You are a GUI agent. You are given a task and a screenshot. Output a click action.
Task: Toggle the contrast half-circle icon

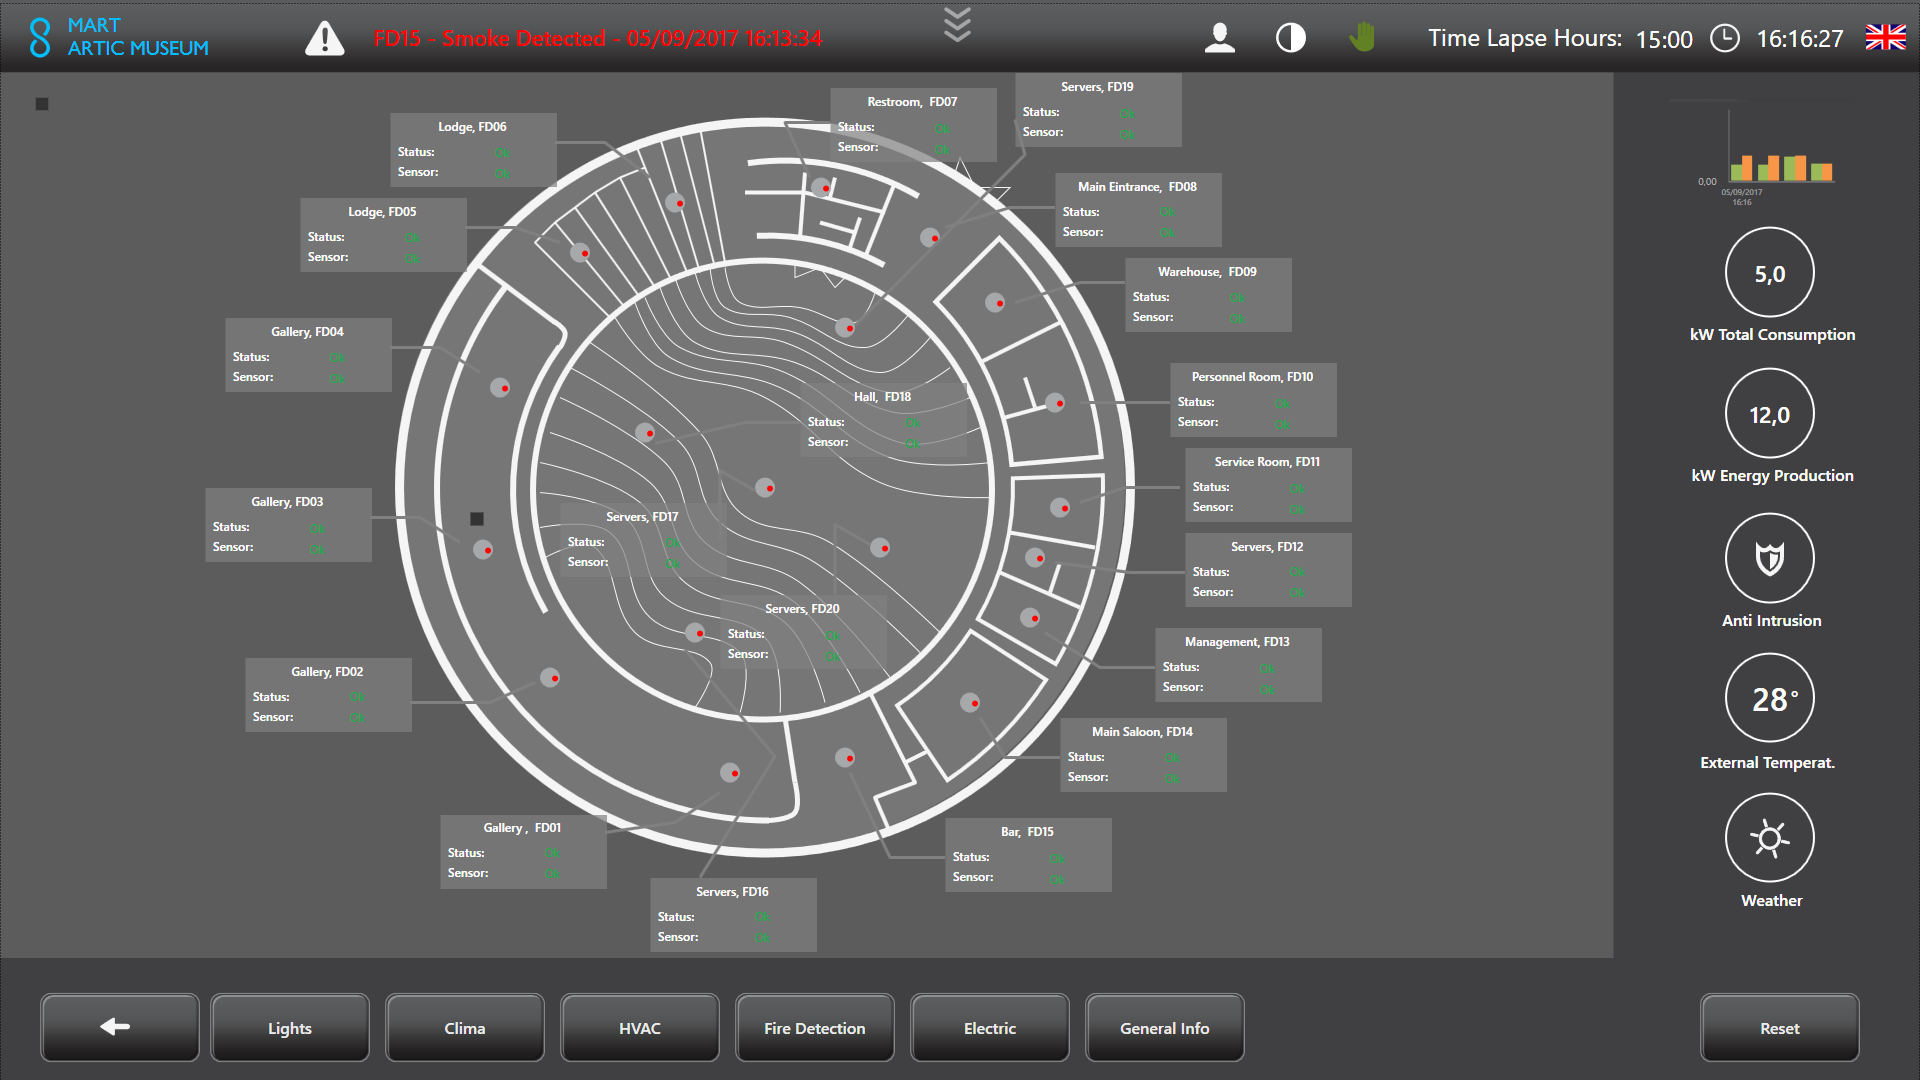pyautogui.click(x=1291, y=38)
